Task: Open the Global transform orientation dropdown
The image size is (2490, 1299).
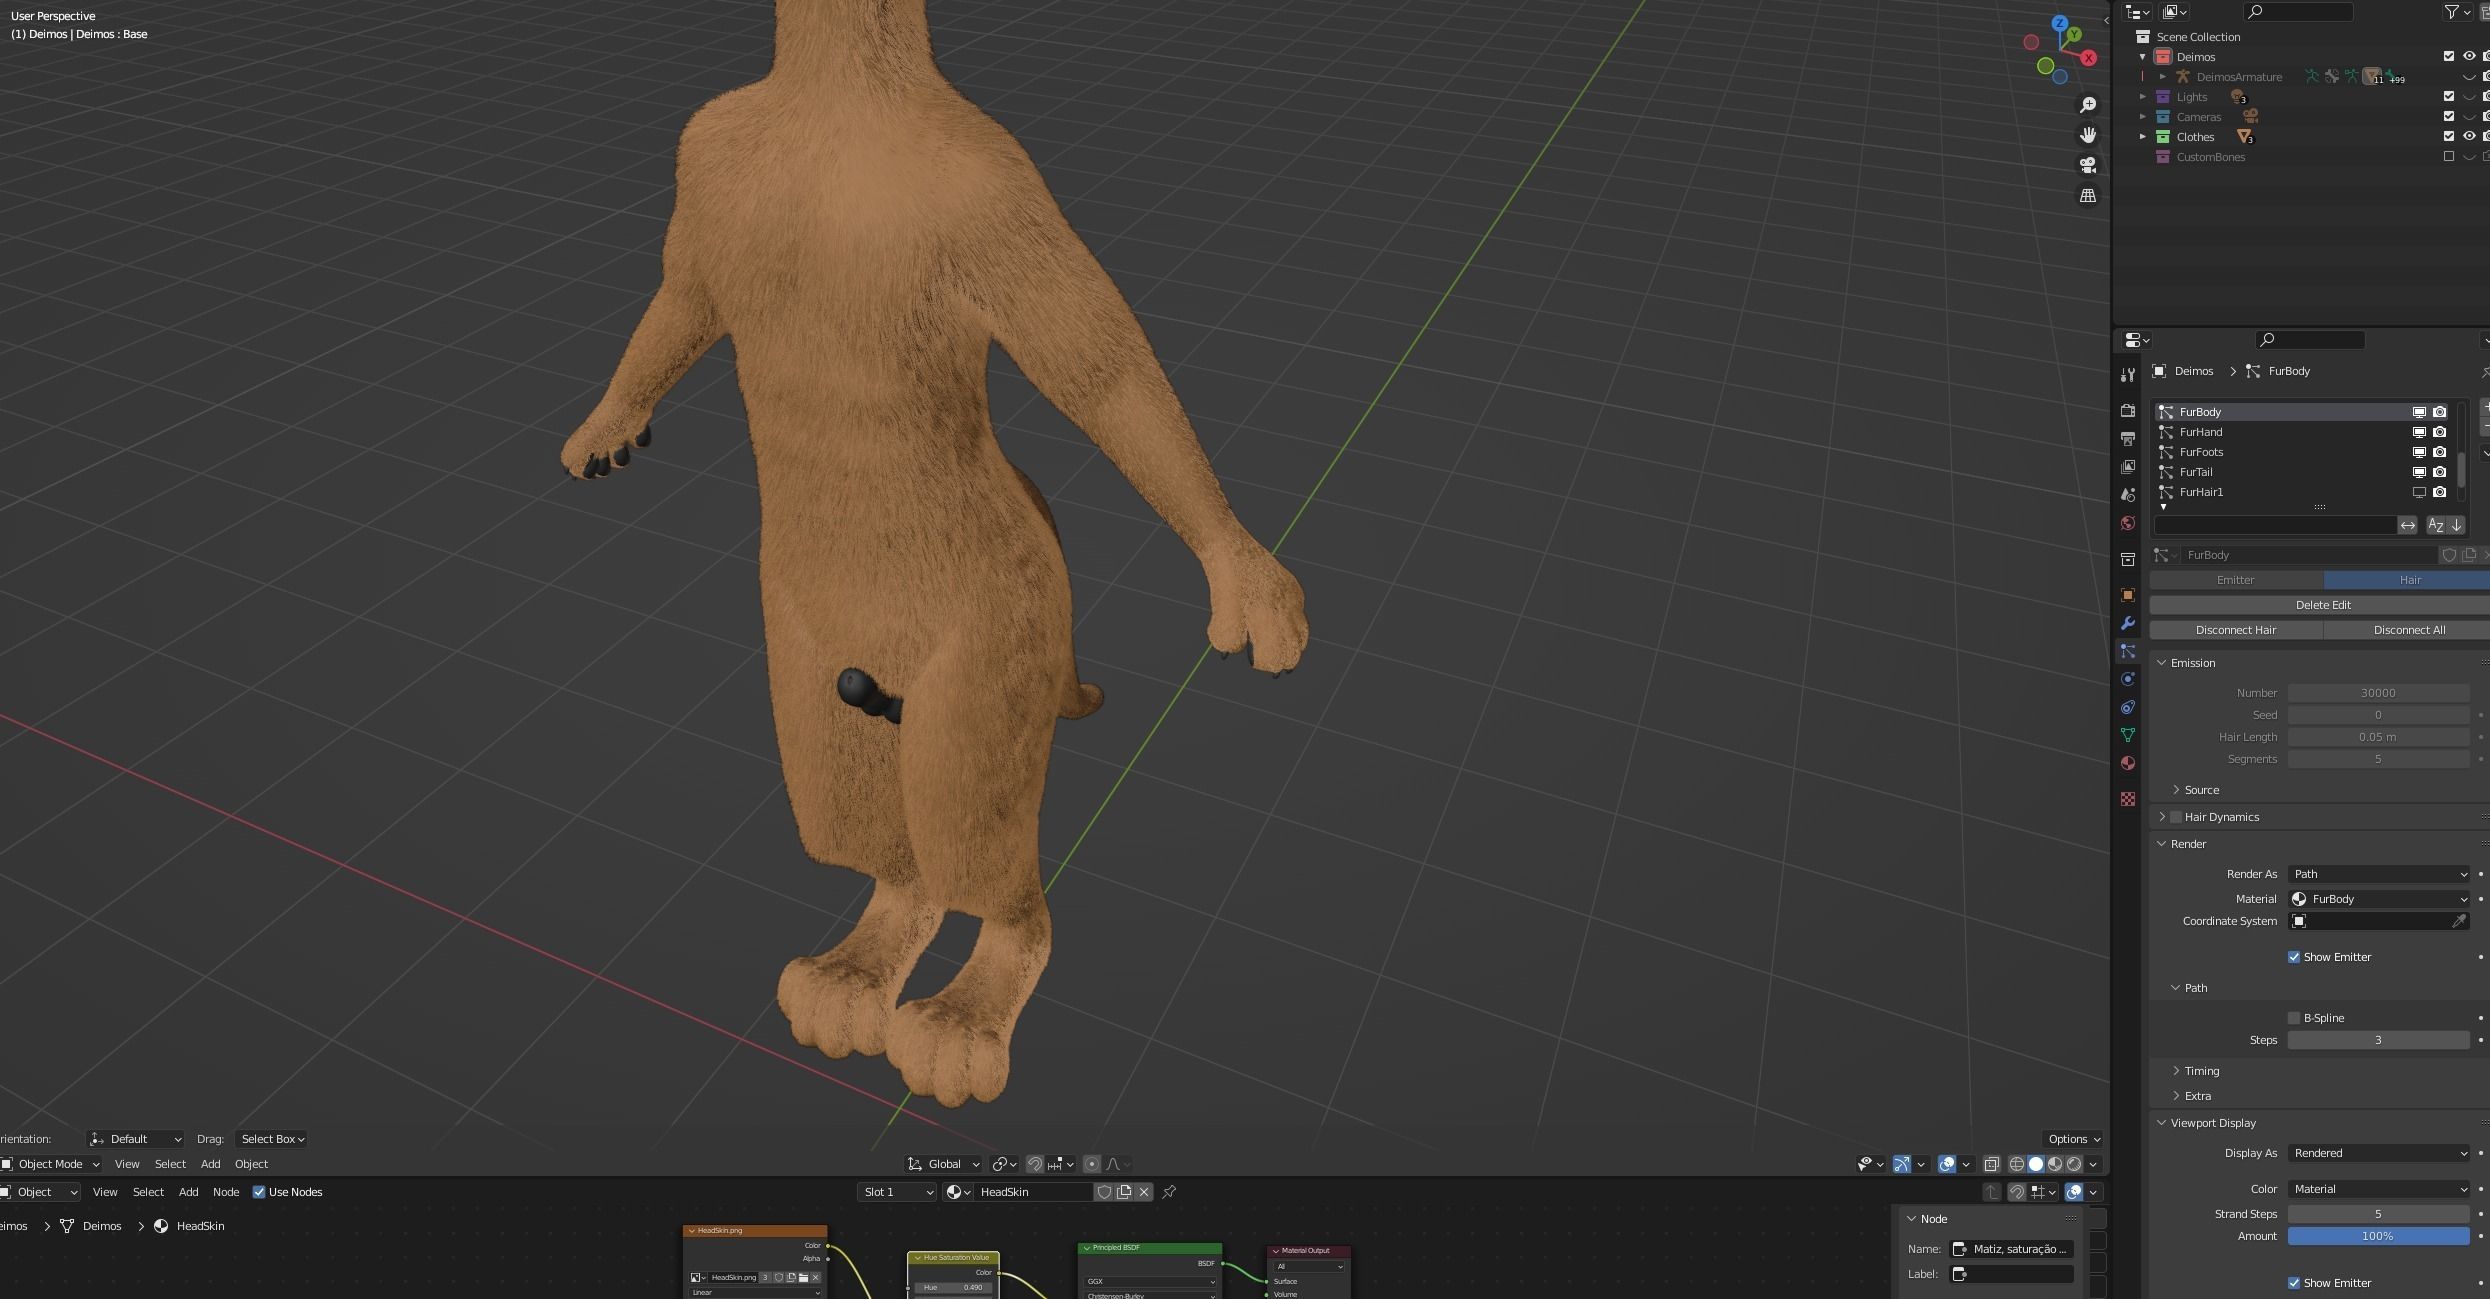Action: pyautogui.click(x=944, y=1164)
